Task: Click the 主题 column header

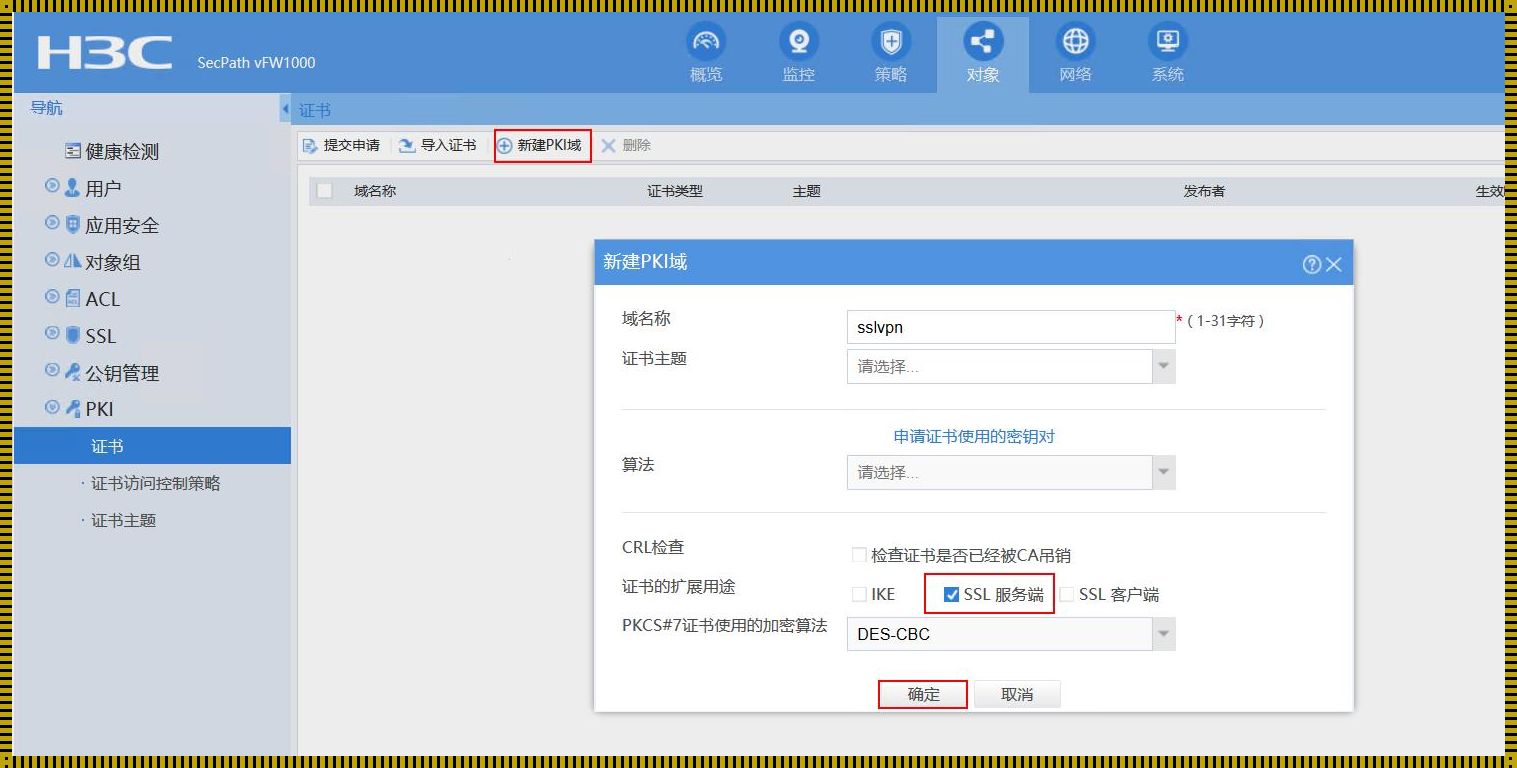Action: coord(806,190)
